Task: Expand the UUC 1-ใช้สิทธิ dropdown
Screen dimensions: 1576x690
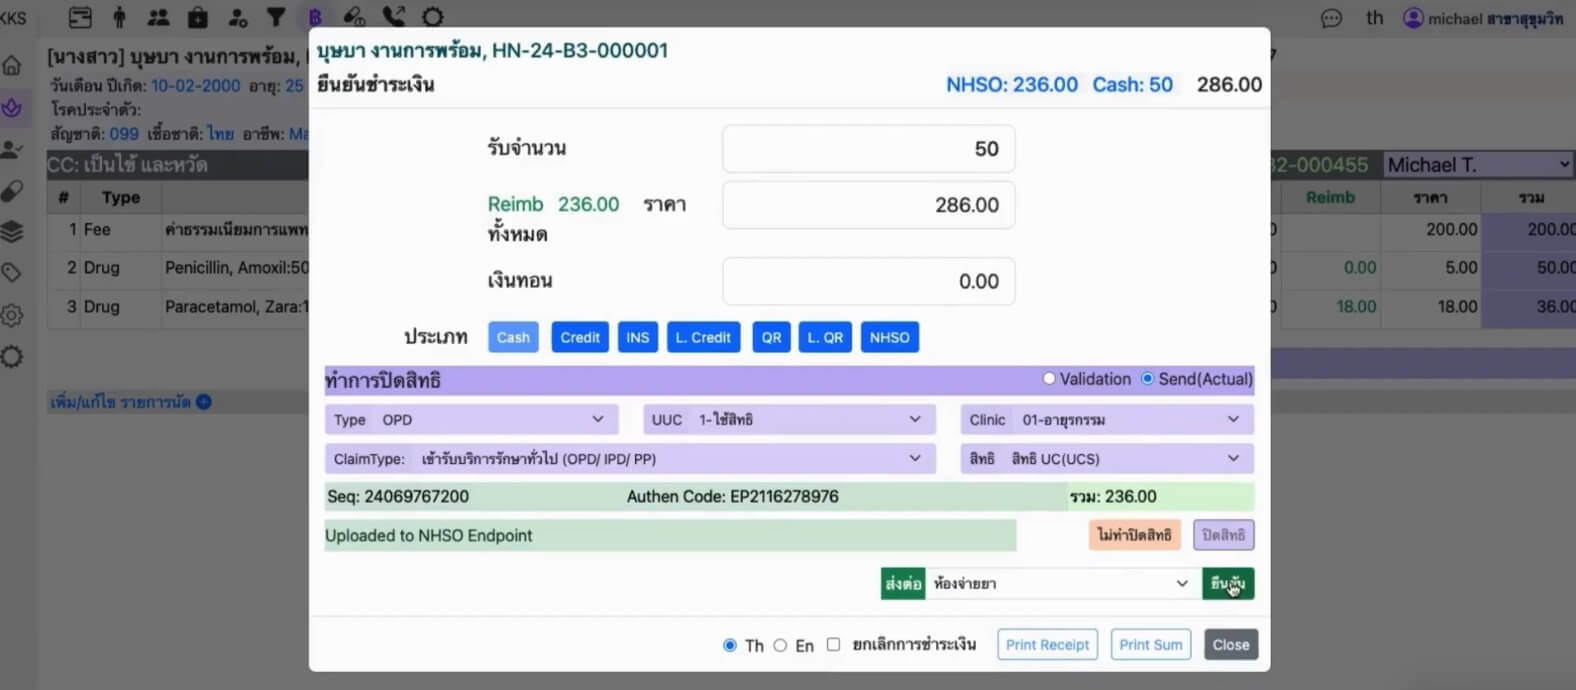Action: [789, 420]
